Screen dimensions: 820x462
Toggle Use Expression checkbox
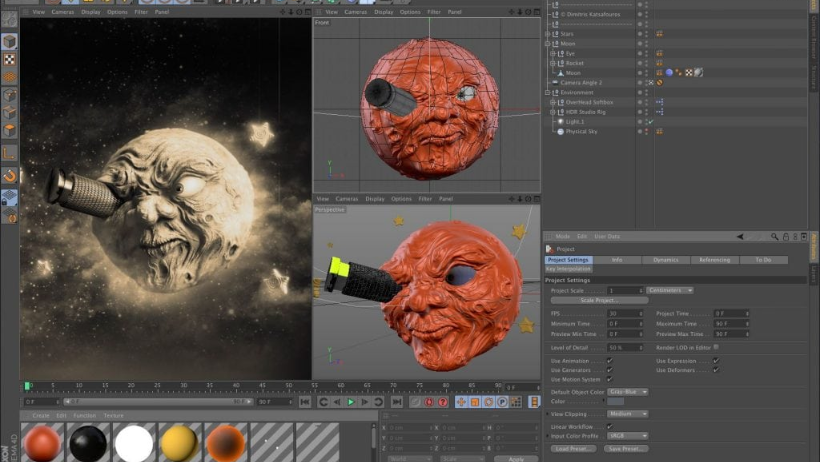click(x=716, y=360)
